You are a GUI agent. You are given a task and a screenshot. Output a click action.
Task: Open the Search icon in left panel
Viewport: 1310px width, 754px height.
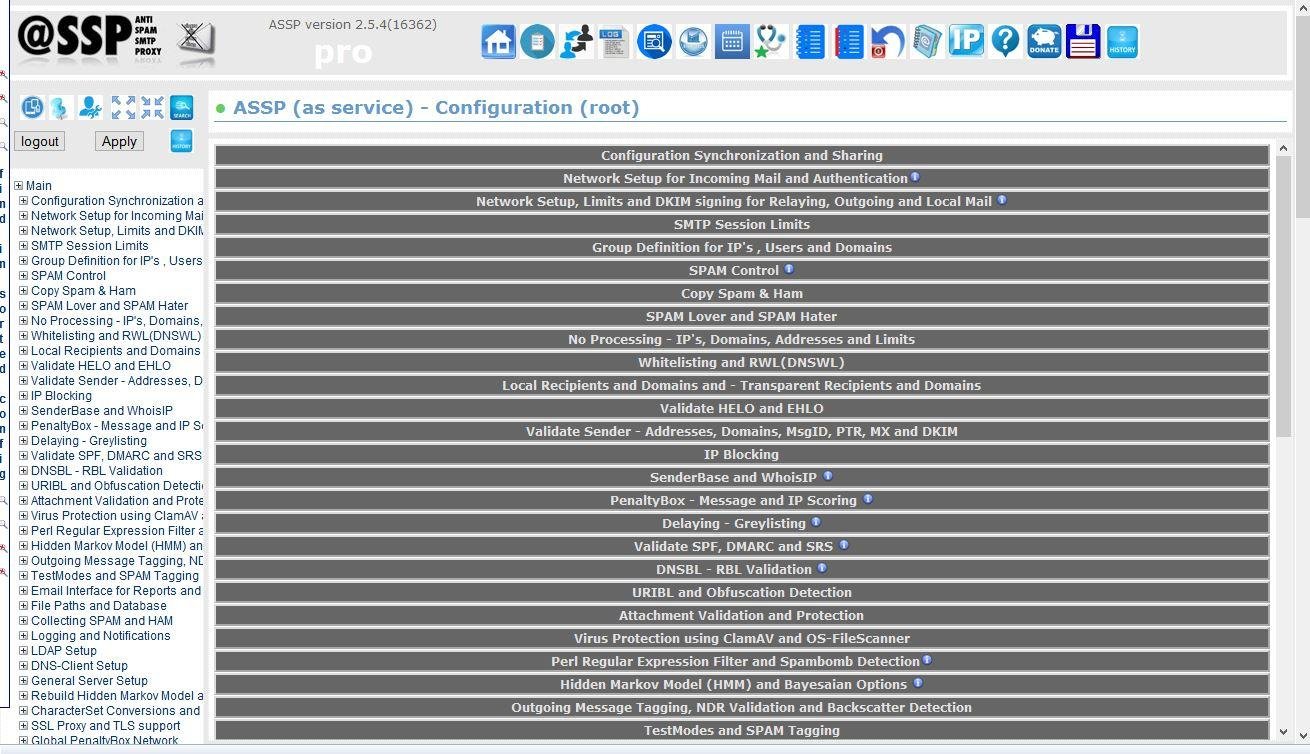coord(181,107)
